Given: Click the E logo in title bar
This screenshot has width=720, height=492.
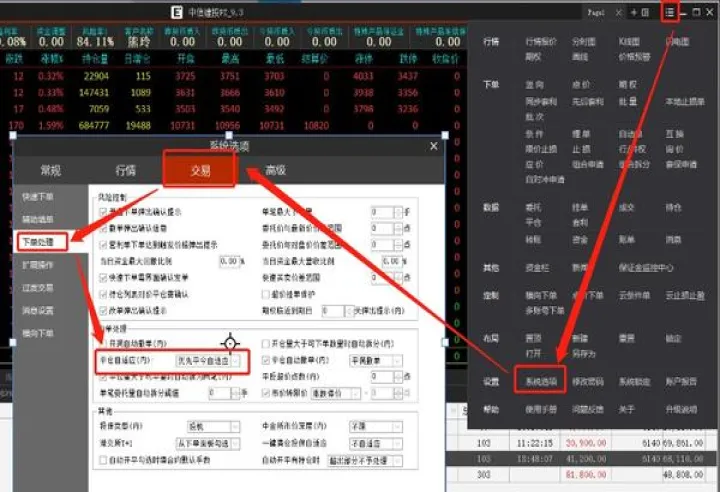Looking at the screenshot, I should [177, 12].
